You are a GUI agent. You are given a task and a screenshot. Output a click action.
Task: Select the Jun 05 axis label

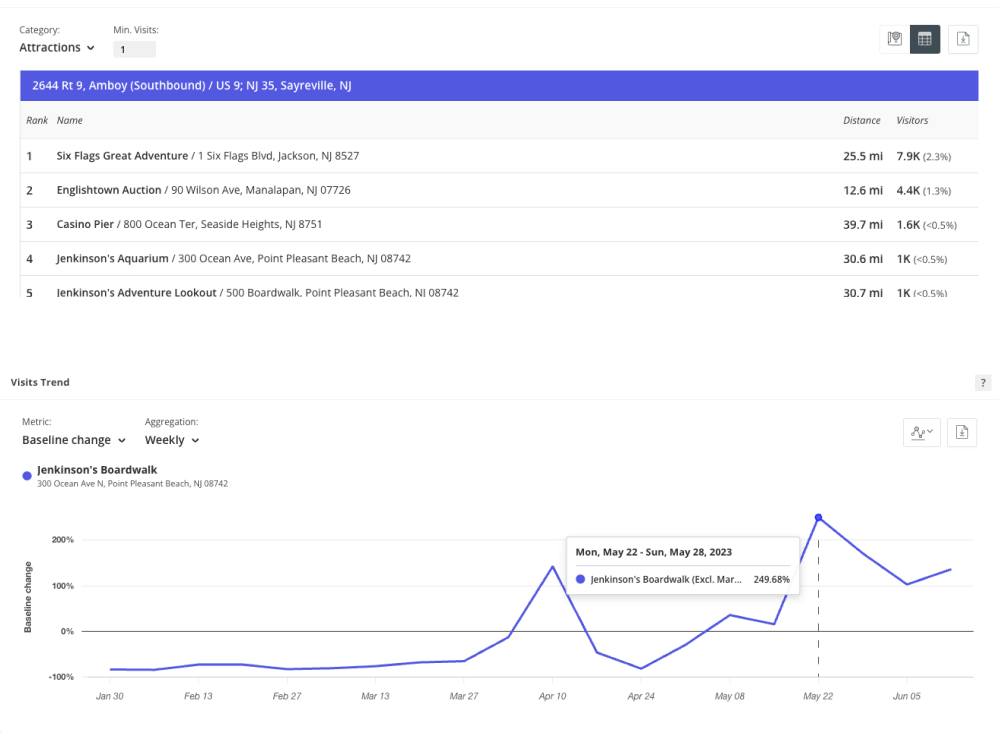tap(907, 696)
